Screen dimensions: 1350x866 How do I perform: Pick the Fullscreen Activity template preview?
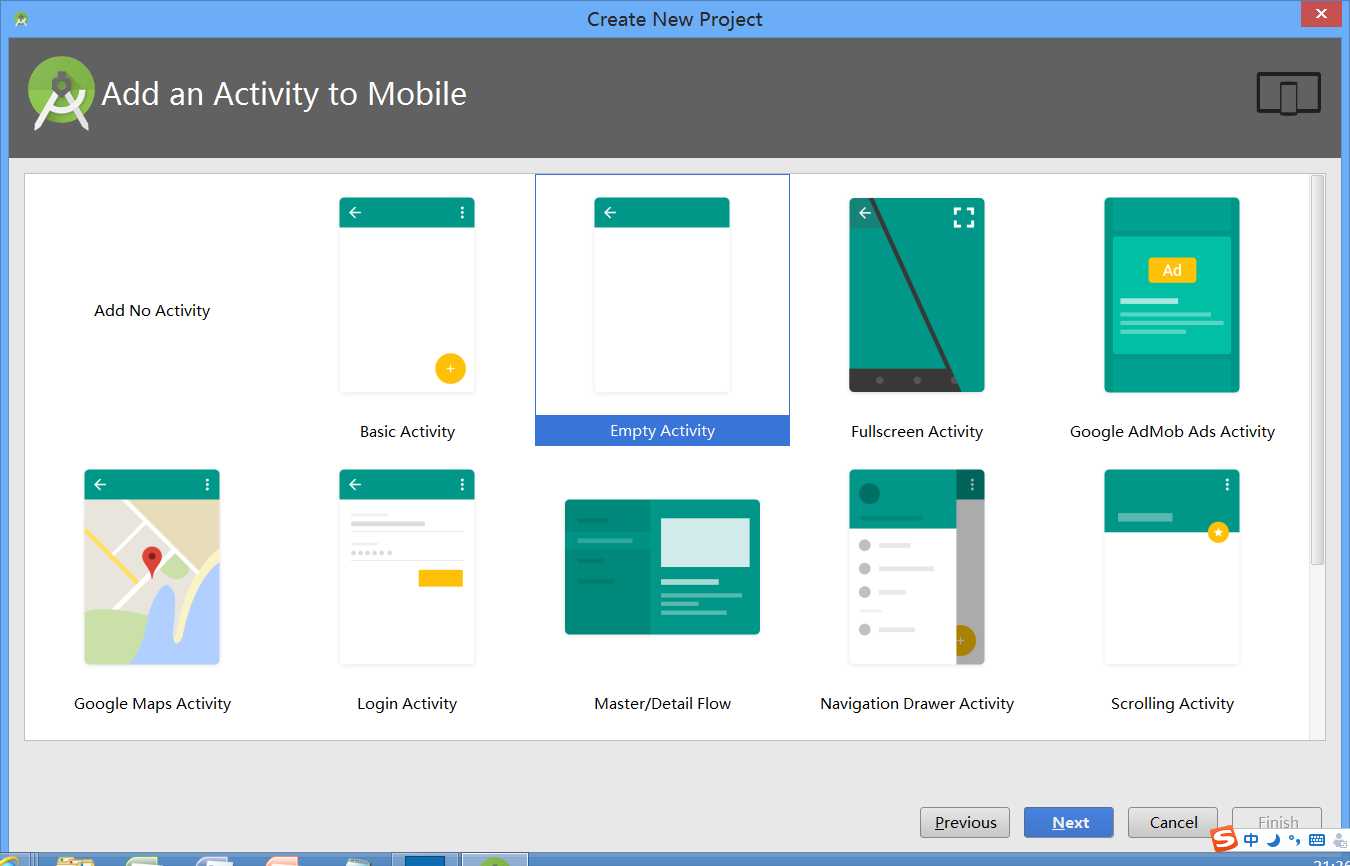[917, 295]
